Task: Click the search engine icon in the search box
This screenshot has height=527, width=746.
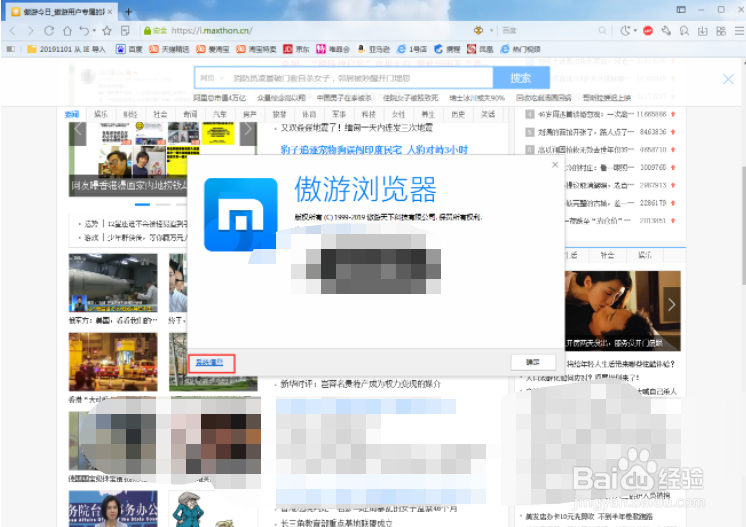Action: pyautogui.click(x=478, y=30)
